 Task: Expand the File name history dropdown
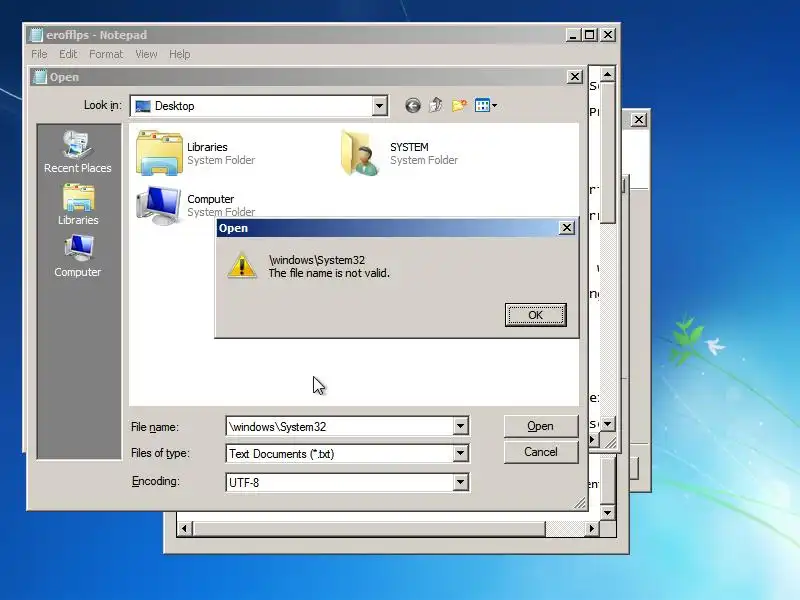coord(460,426)
